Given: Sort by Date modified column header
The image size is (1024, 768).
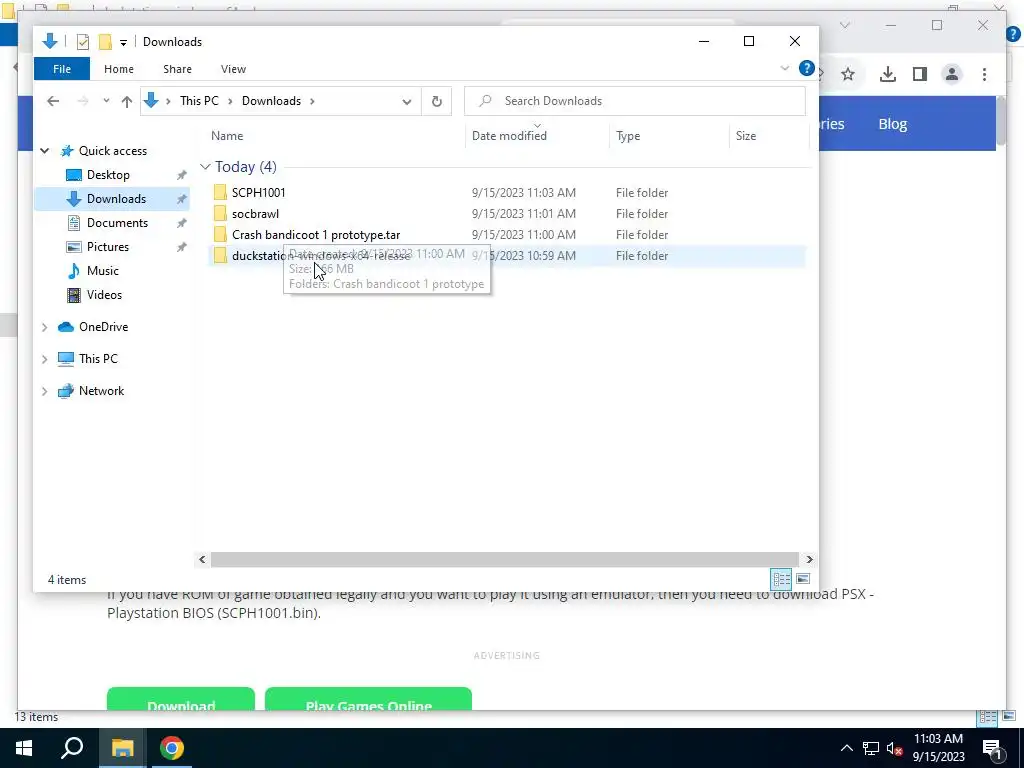Looking at the screenshot, I should pos(509,136).
